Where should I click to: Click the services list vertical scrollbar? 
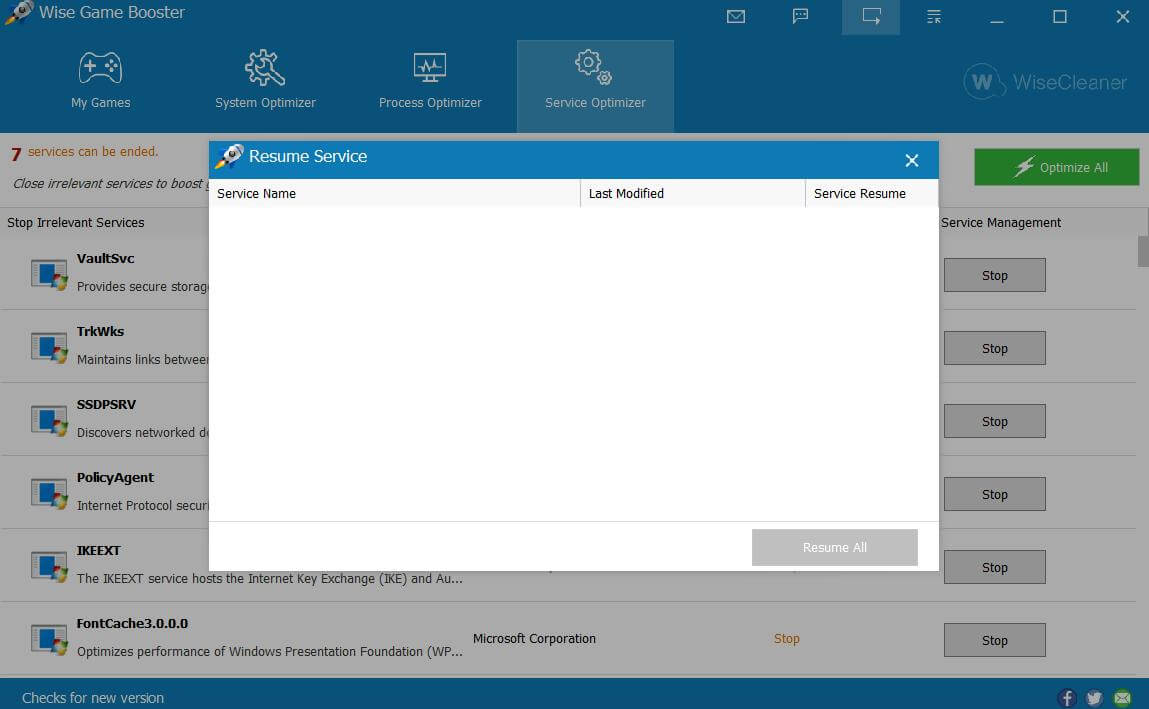(1143, 251)
